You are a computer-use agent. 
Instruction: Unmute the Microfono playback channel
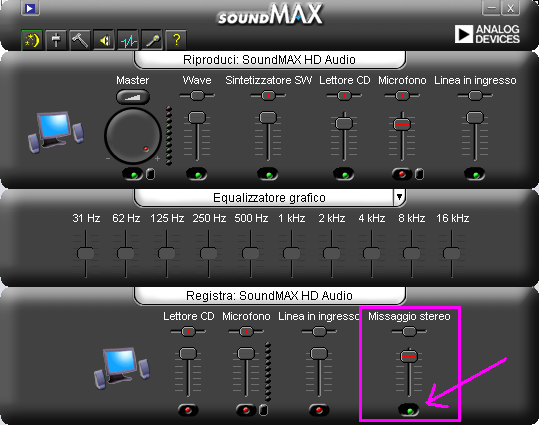402,174
